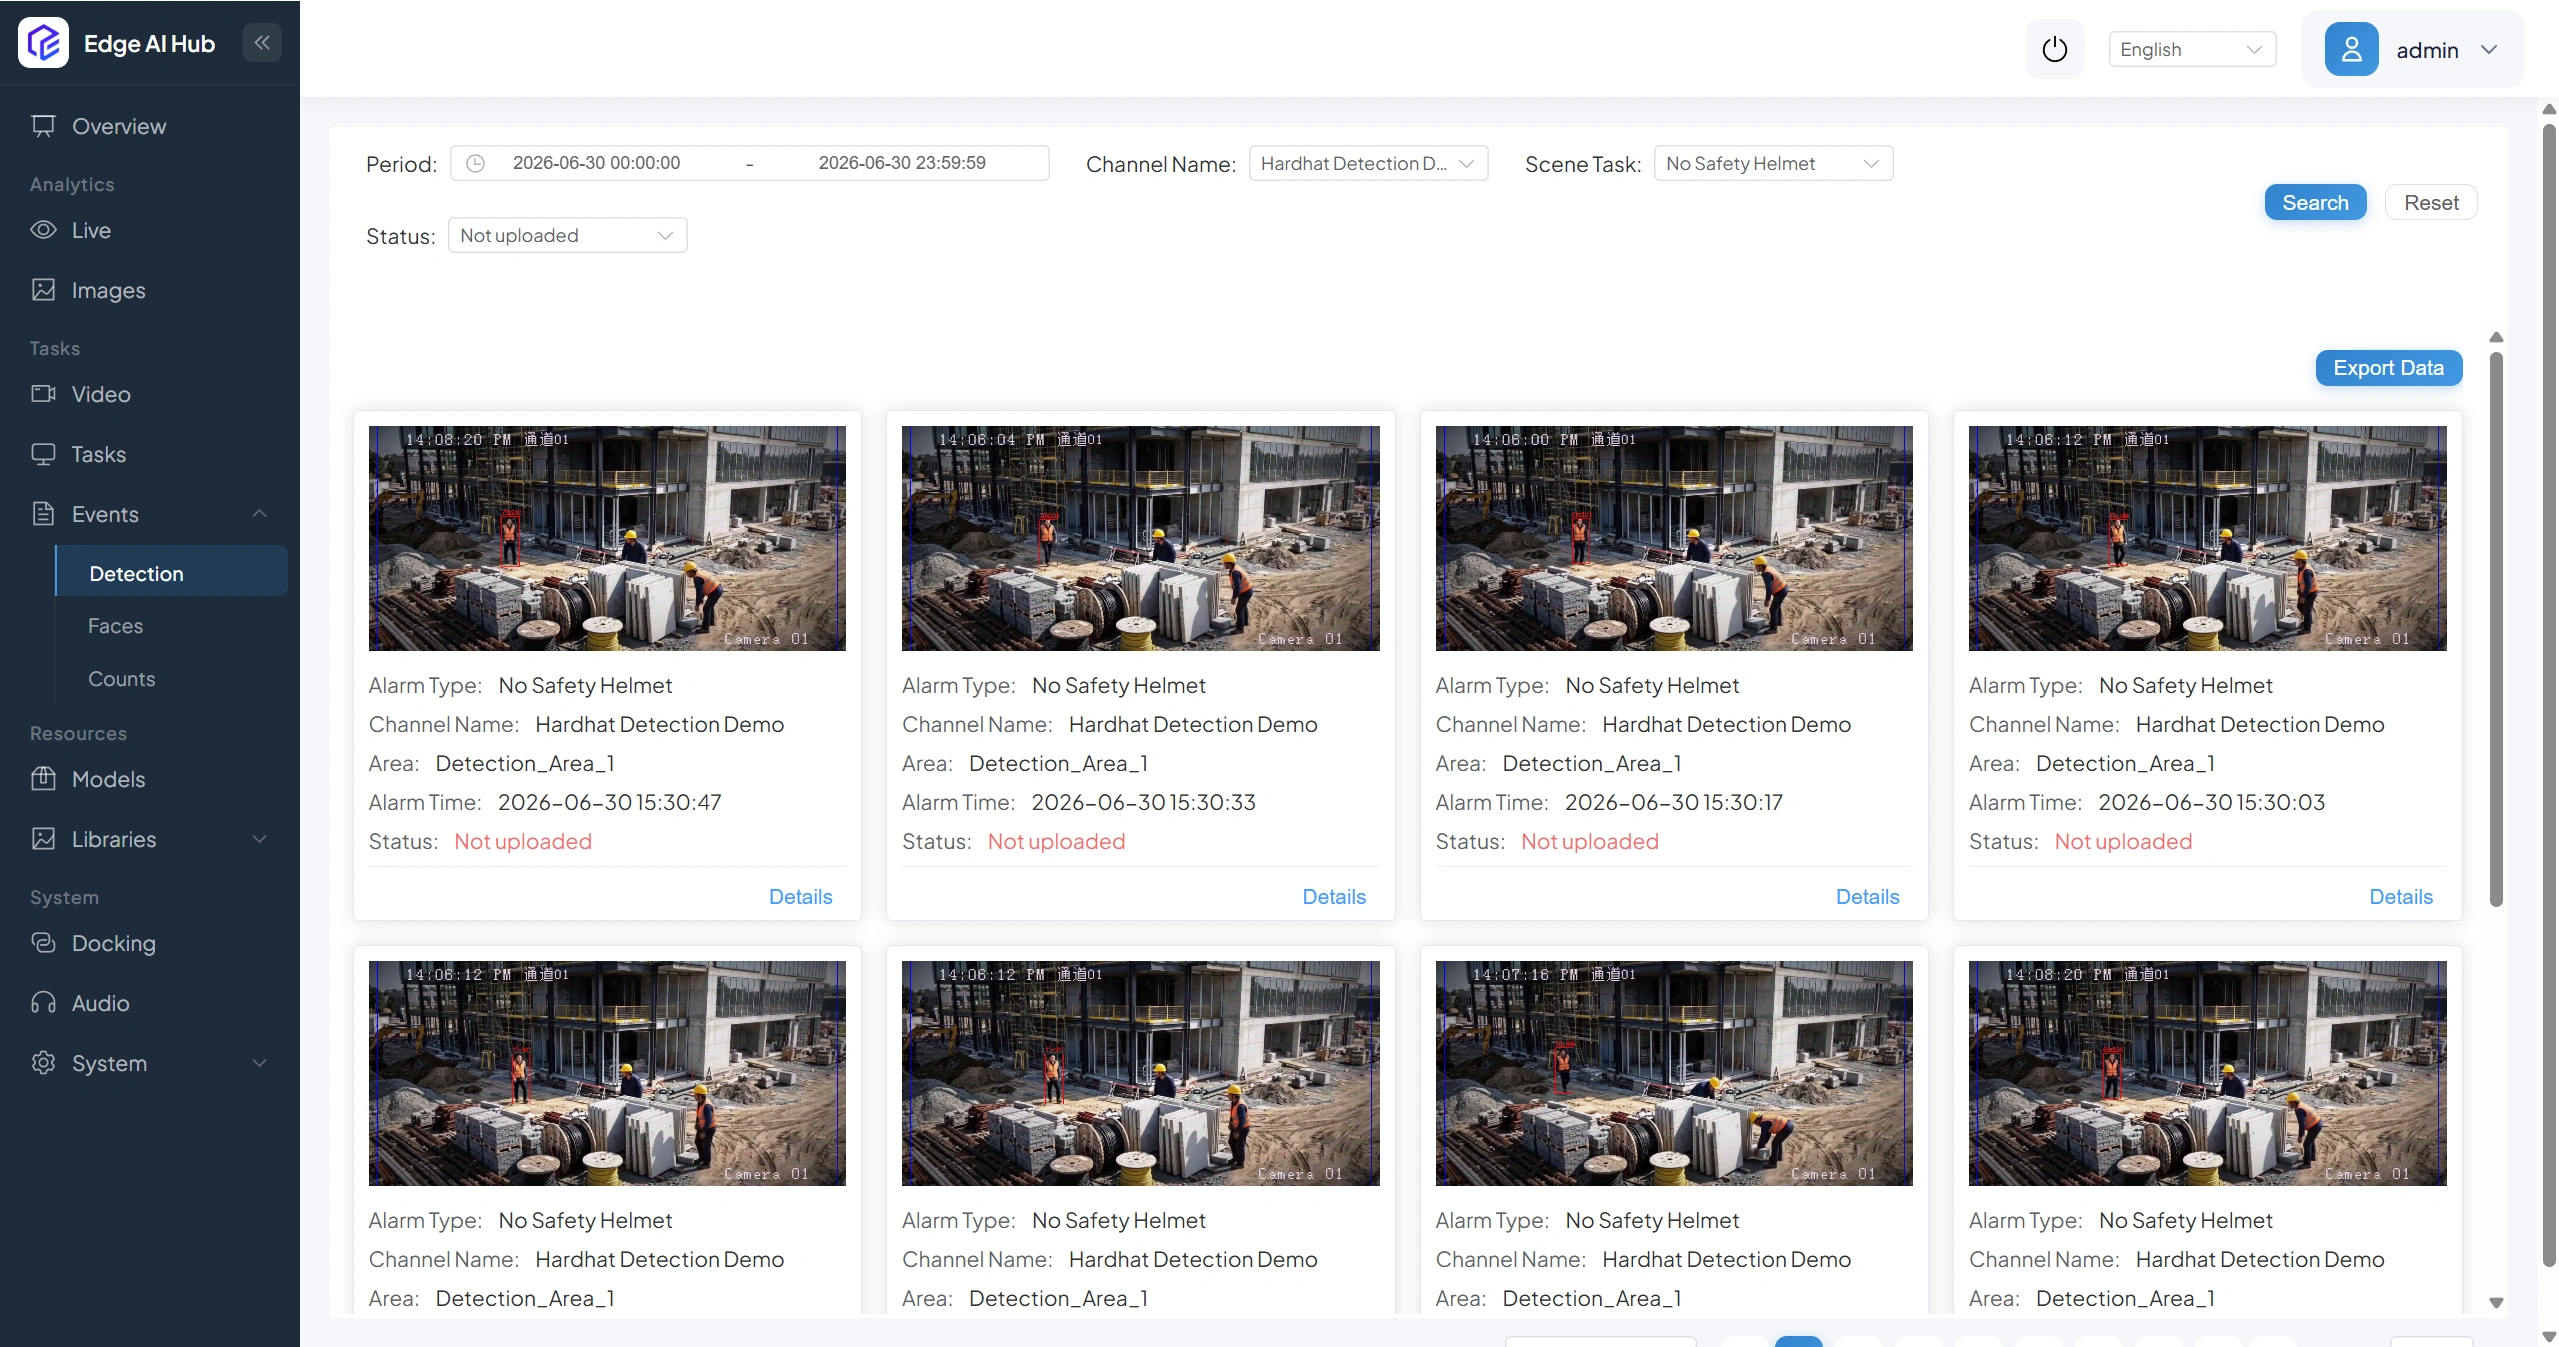
Task: Expand the Libraries submenu chevron
Action: click(x=260, y=839)
